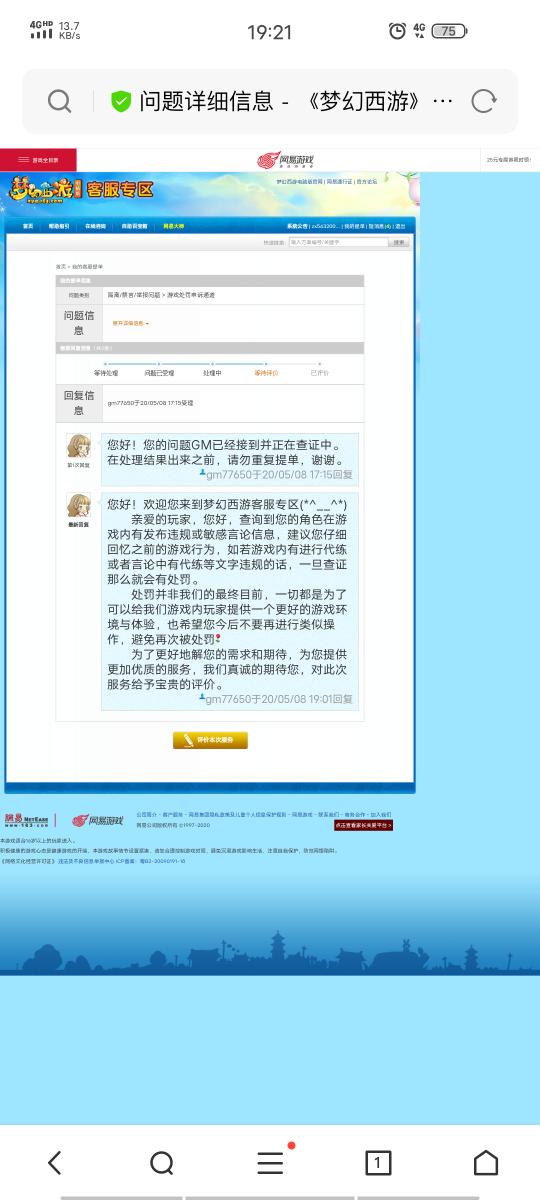Go back using the browser back arrow
This screenshot has width=540, height=1200.
pos(55,1162)
